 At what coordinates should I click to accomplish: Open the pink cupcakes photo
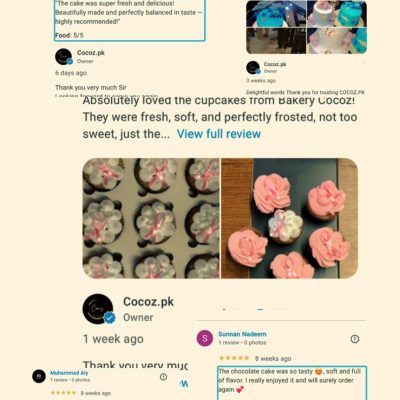tap(289, 218)
